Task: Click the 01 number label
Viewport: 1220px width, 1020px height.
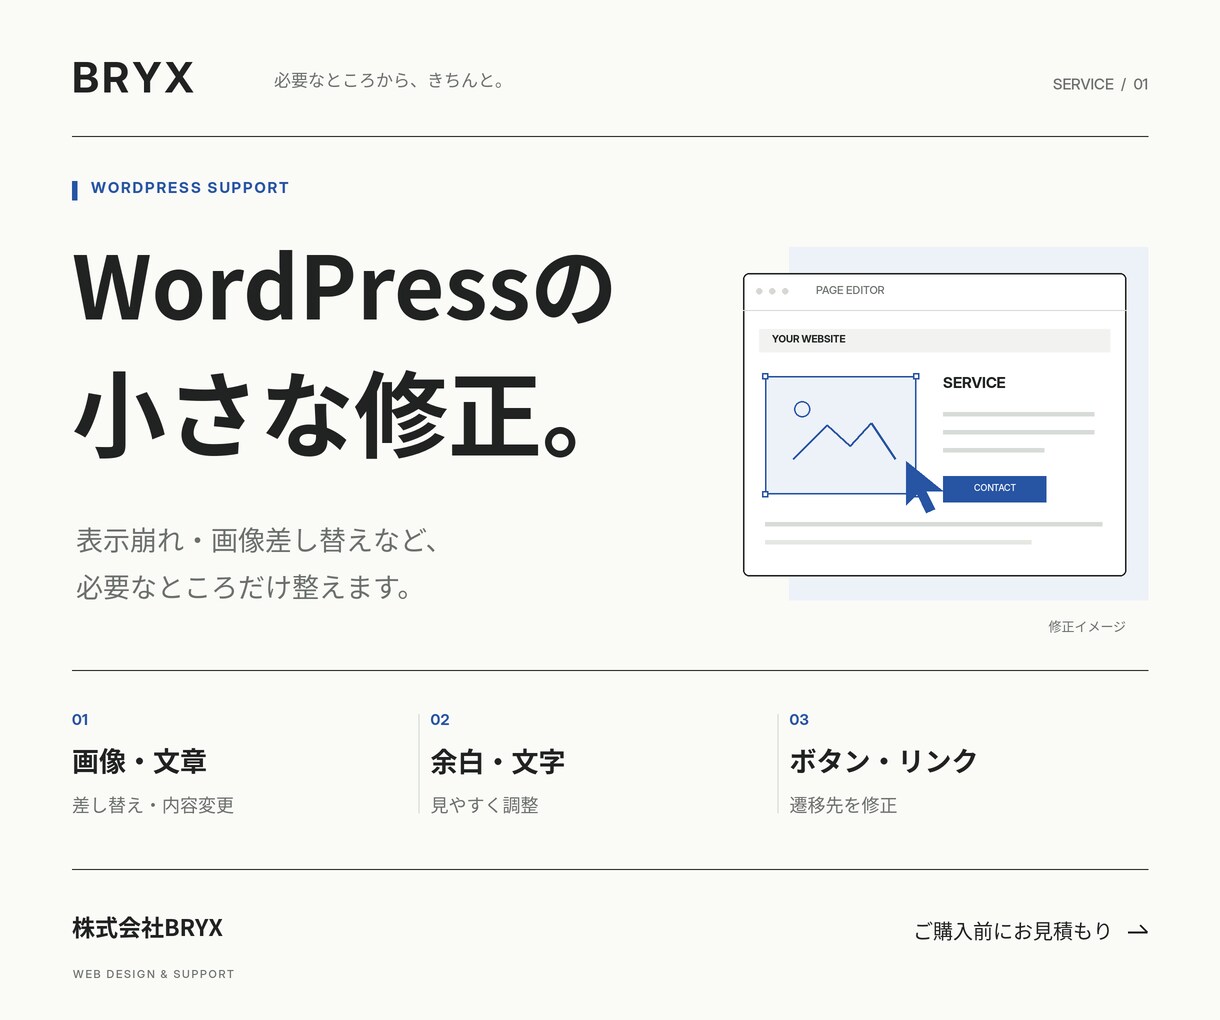Action: 80,720
